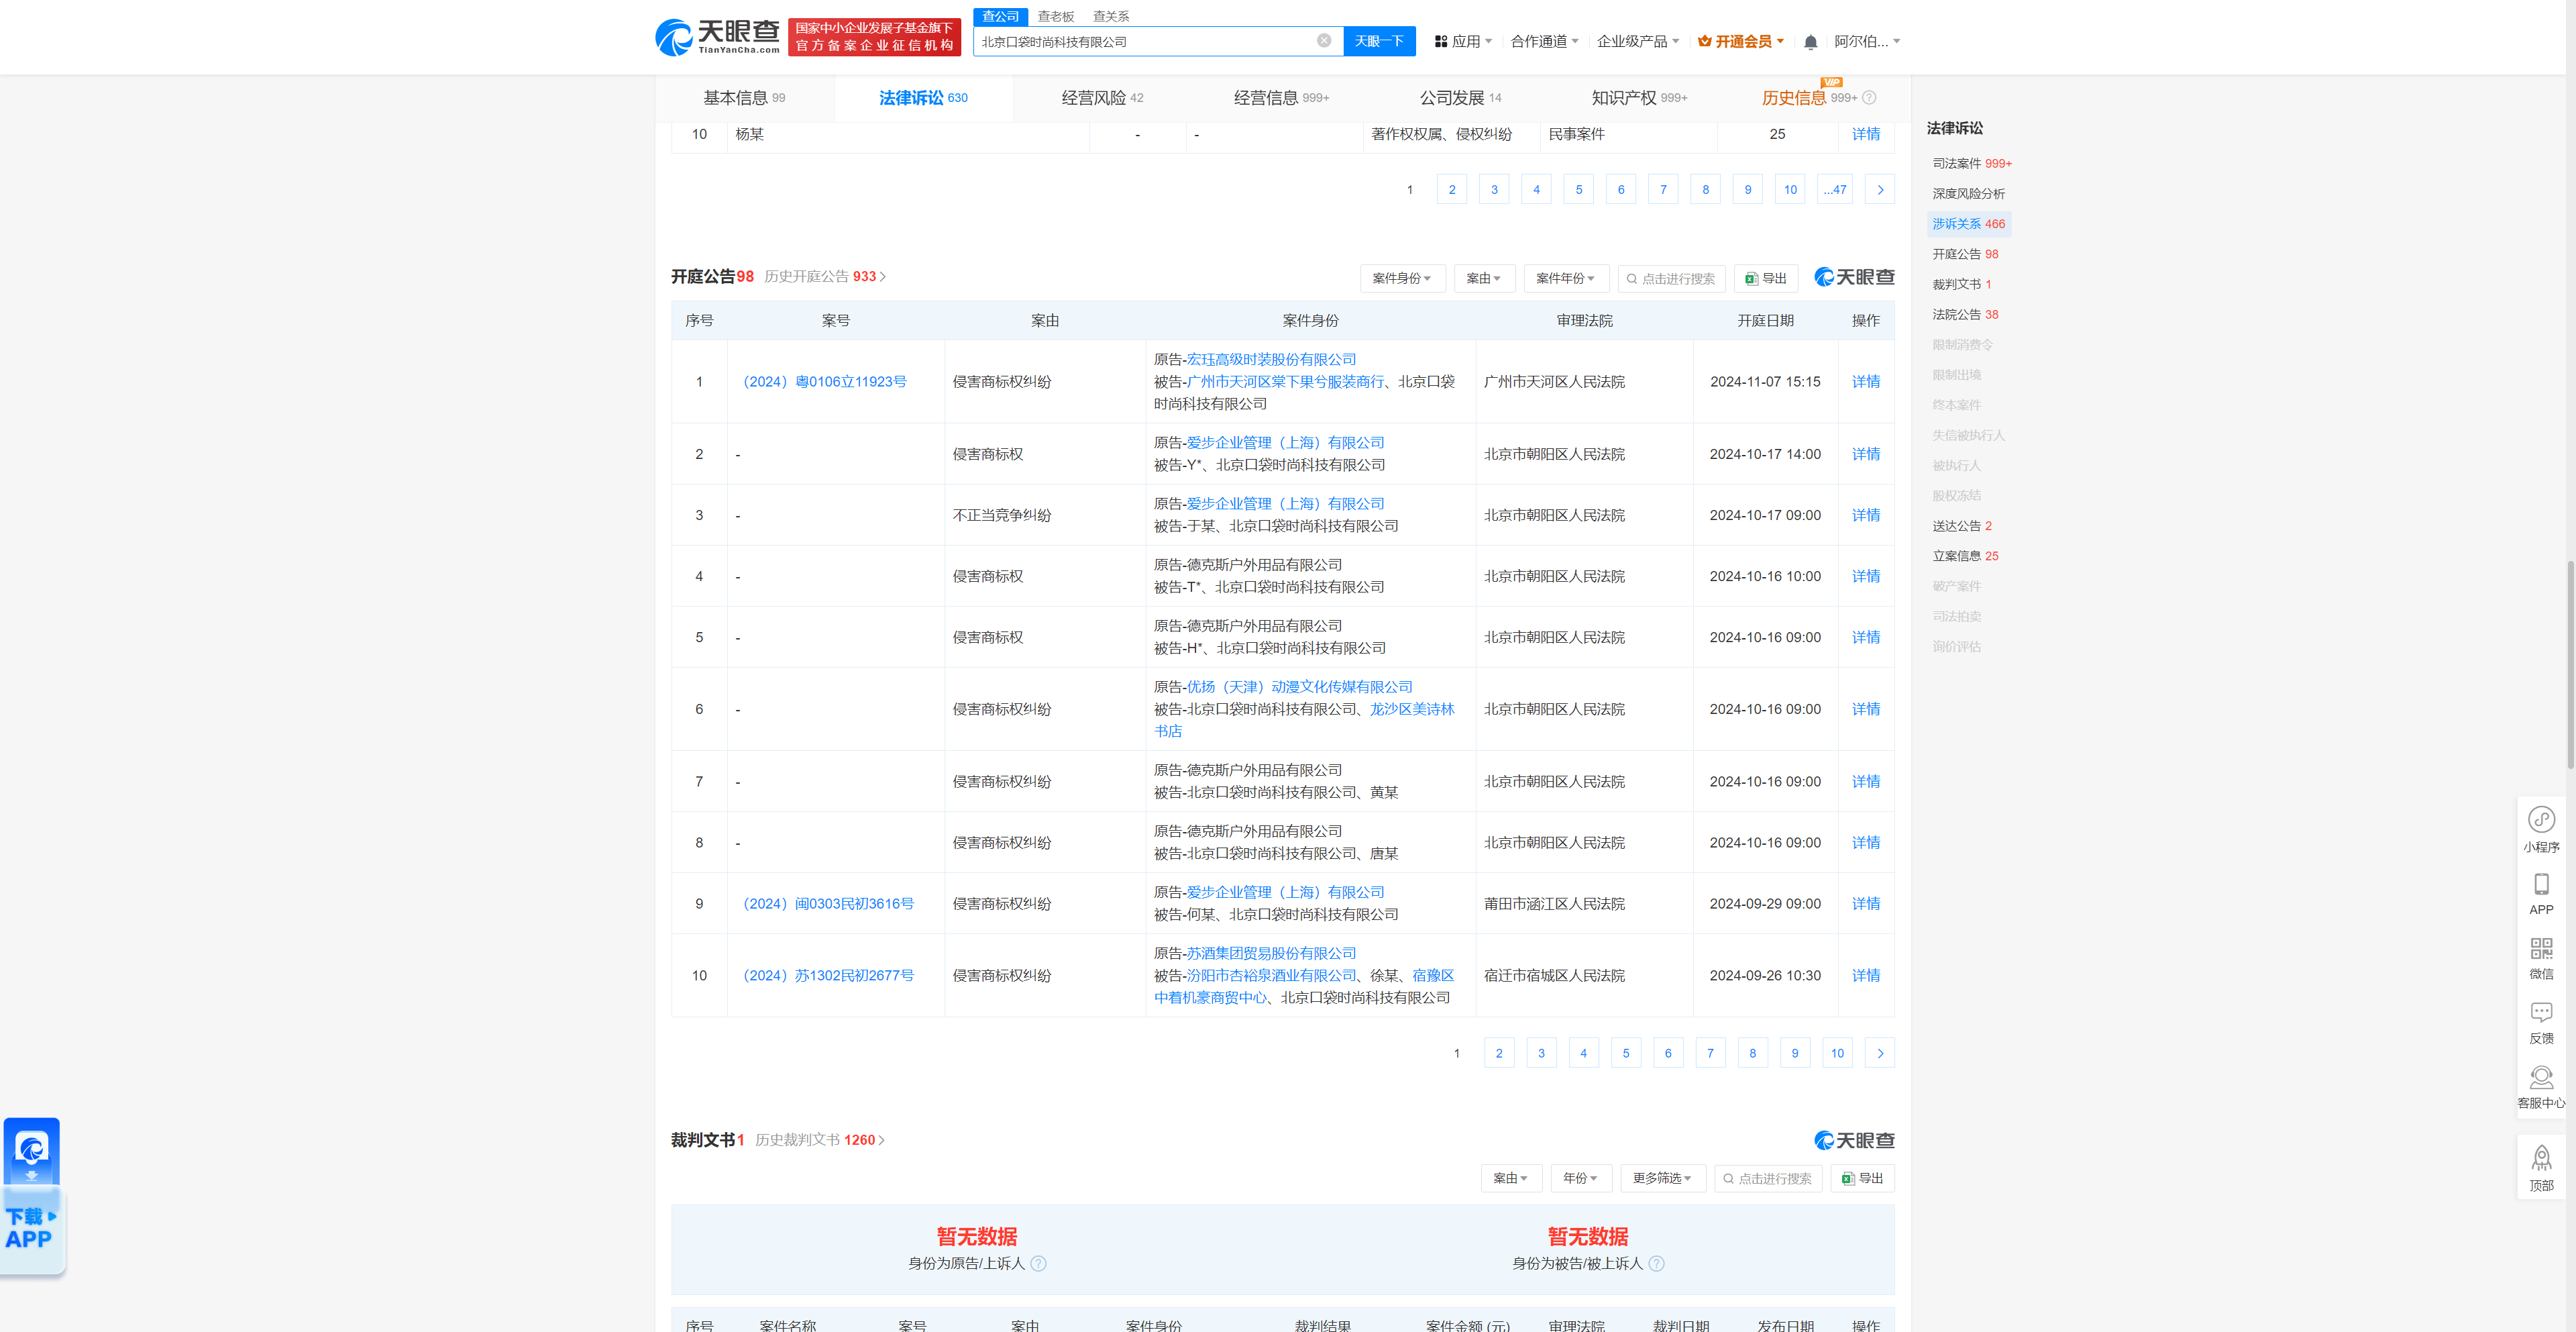The image size is (2576, 1332).
Task: Expand 案件身份 filter in 开庭公告
Action: 1402,278
